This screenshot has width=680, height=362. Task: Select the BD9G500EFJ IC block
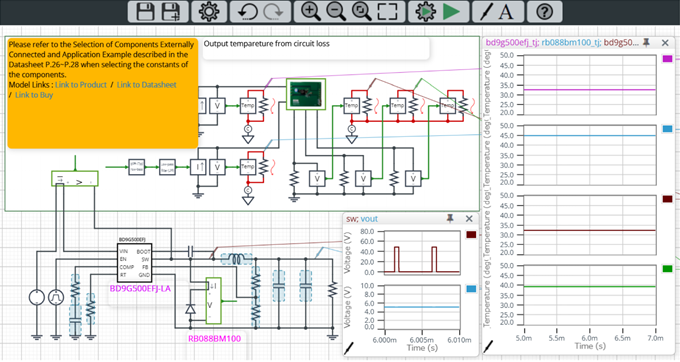pos(134,263)
